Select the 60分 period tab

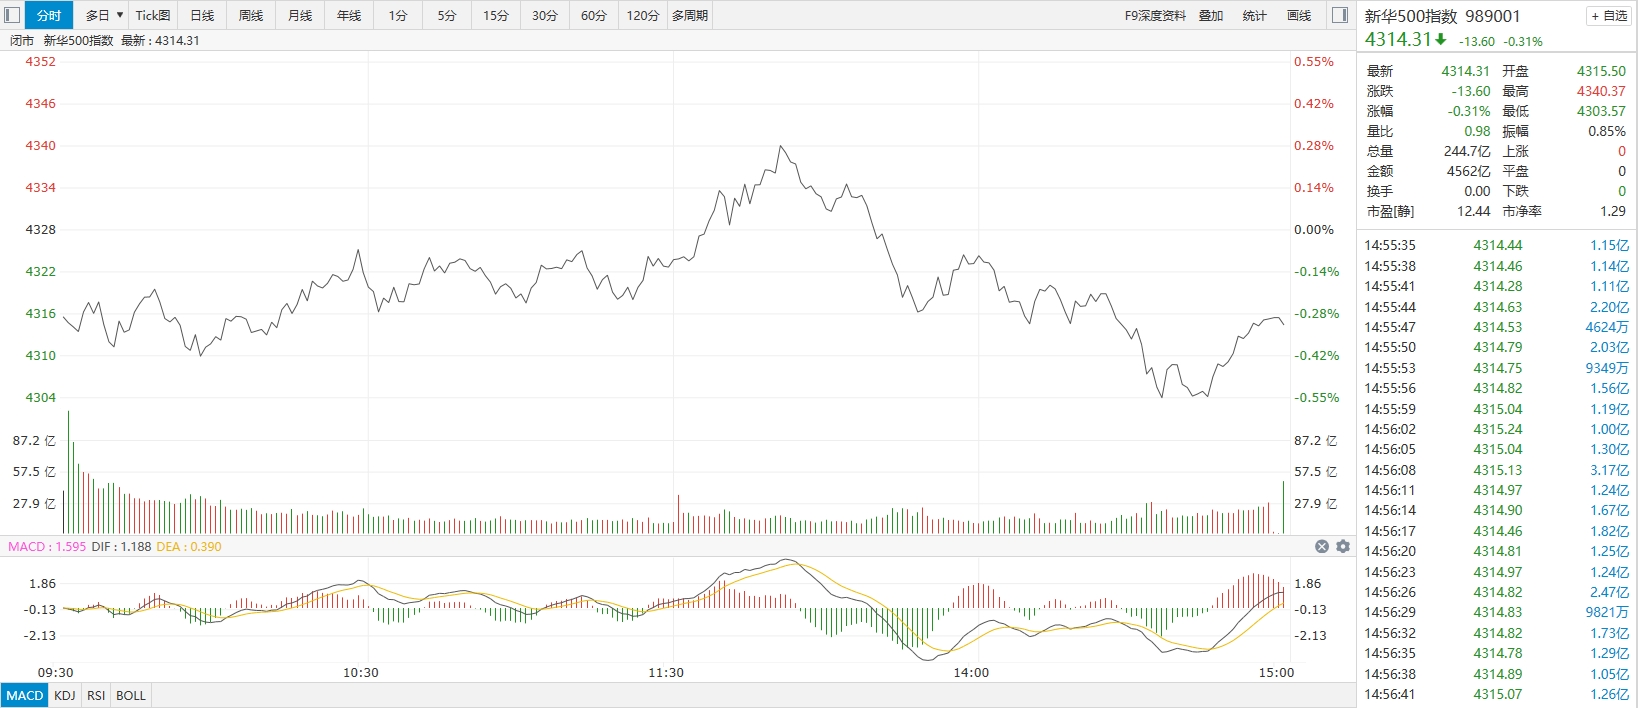(593, 15)
